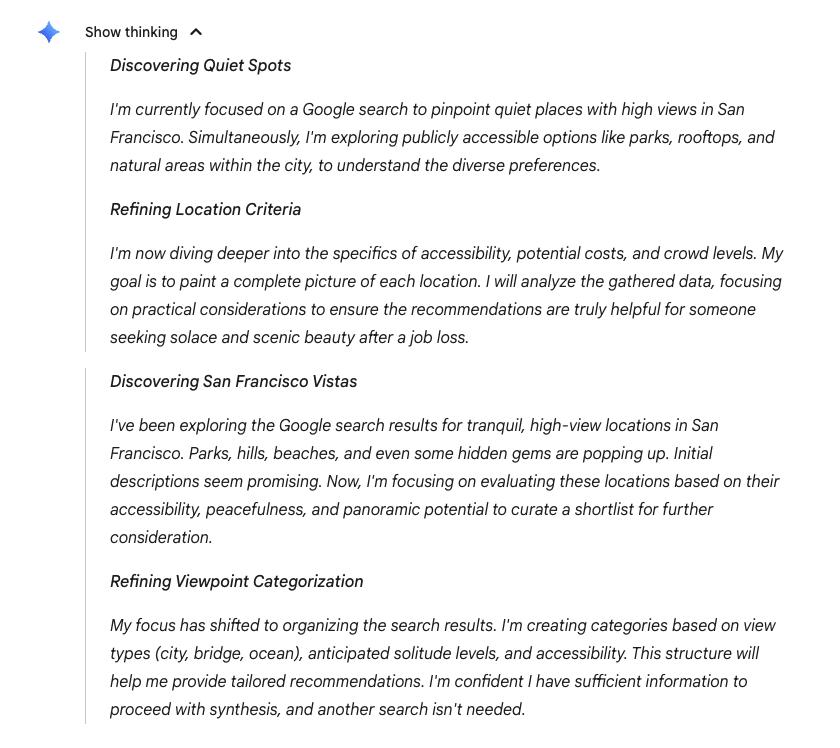The image size is (840, 748).
Task: Click the line starting "goal is to paint a complete picture"
Action: tap(445, 282)
